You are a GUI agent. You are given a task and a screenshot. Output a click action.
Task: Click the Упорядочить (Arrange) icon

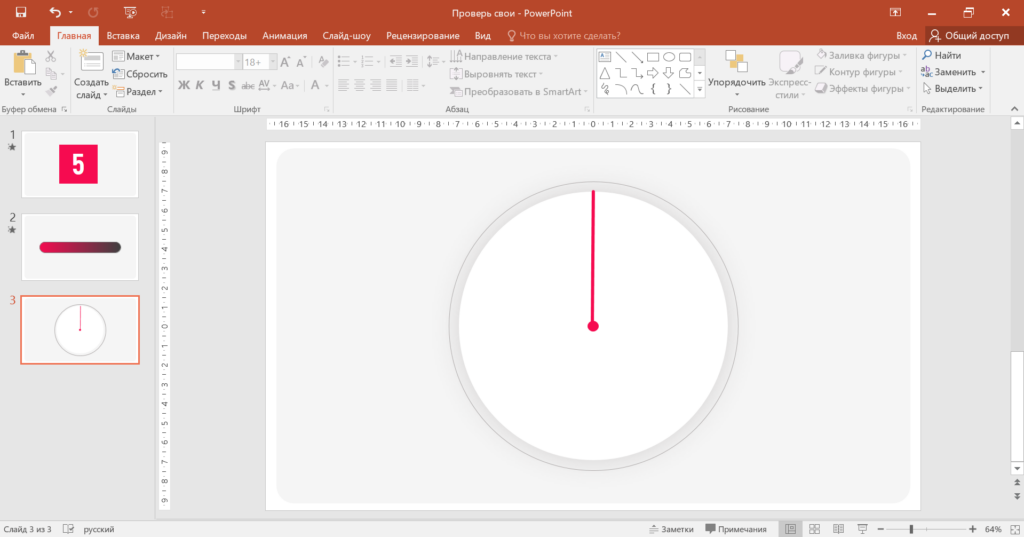point(736,62)
